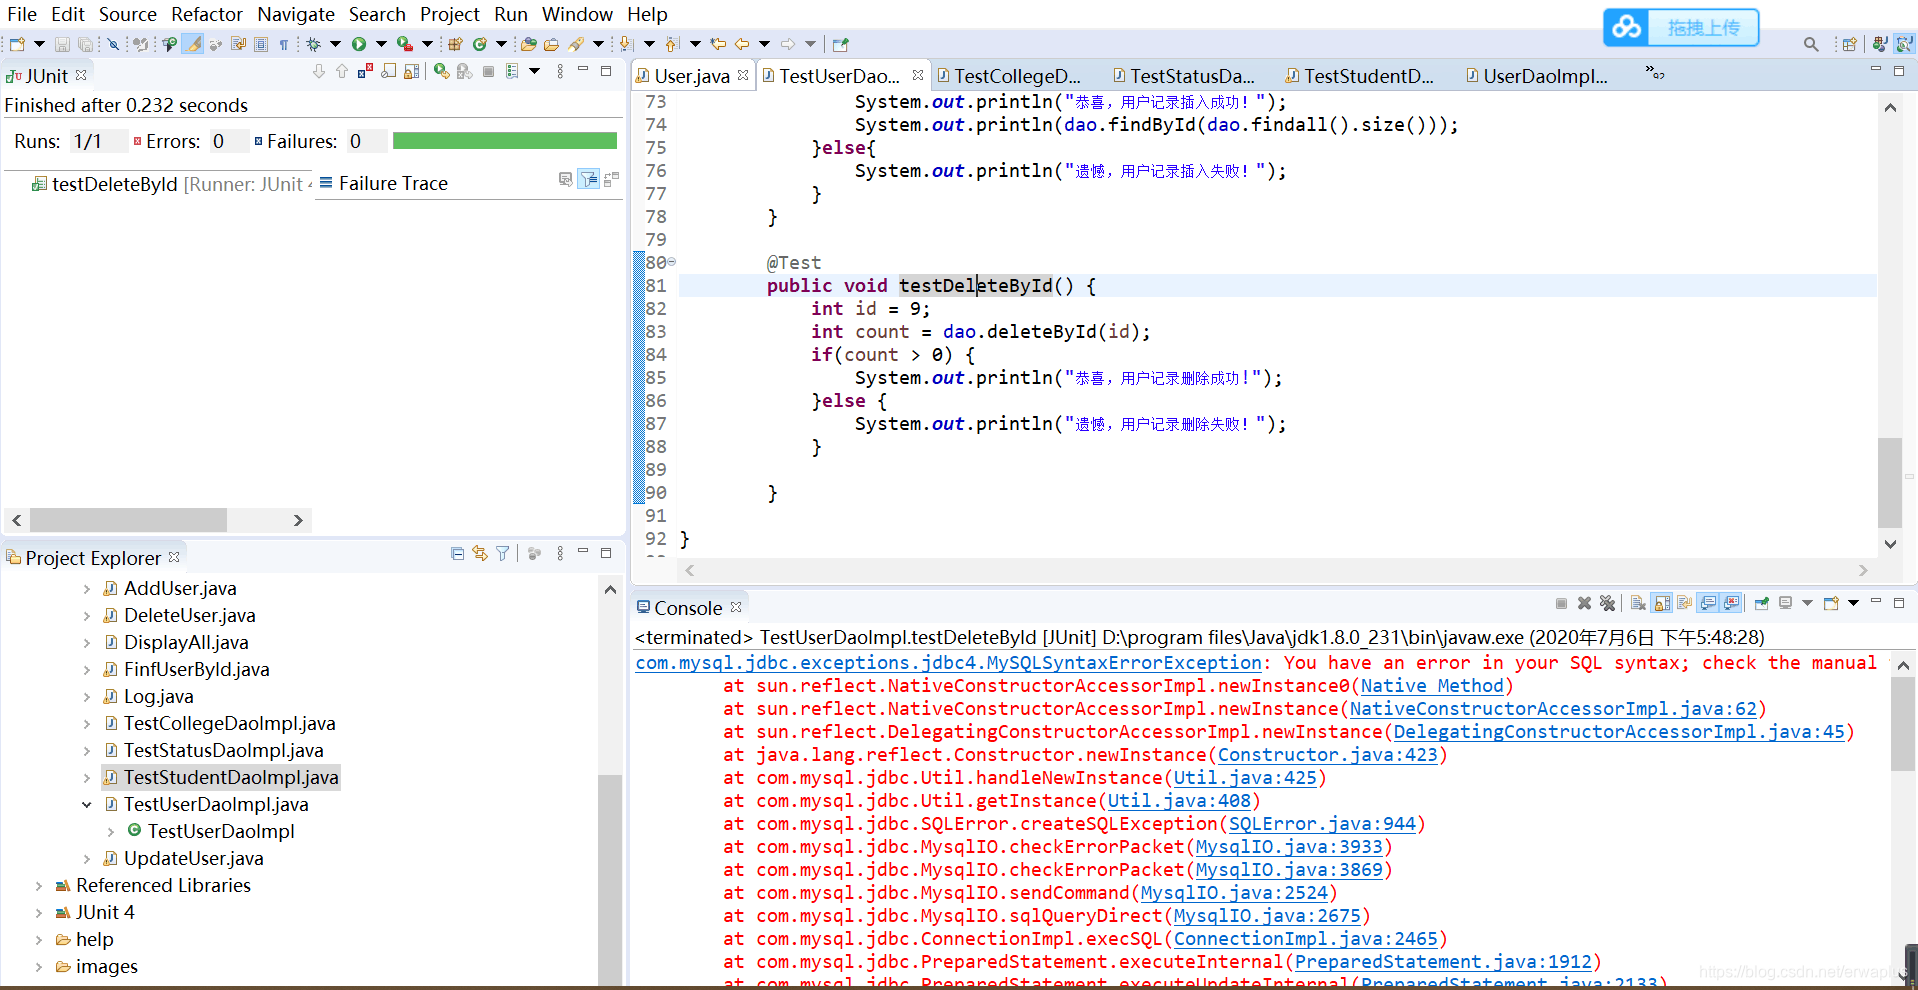This screenshot has height=990, width=1918.
Task: Toggle Filter Stack Trace button
Action: 589,179
